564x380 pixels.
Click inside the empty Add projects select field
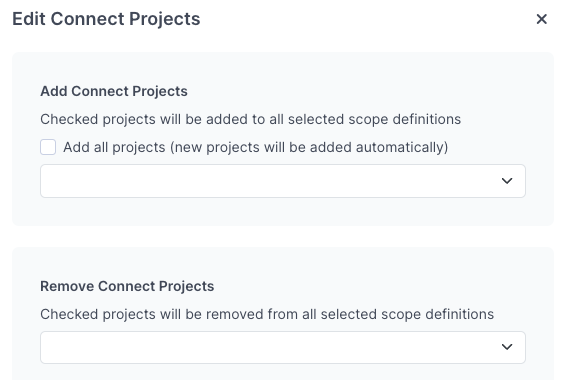click(283, 181)
